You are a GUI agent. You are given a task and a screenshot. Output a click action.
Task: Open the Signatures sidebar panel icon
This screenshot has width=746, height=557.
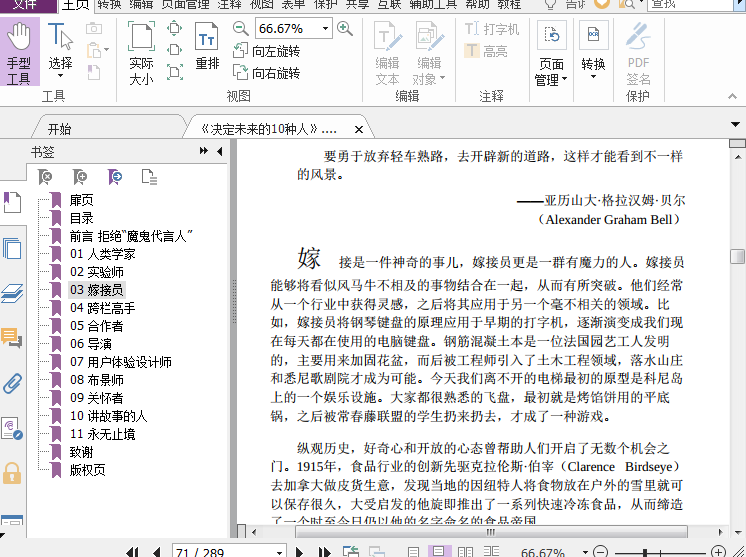pos(12,428)
